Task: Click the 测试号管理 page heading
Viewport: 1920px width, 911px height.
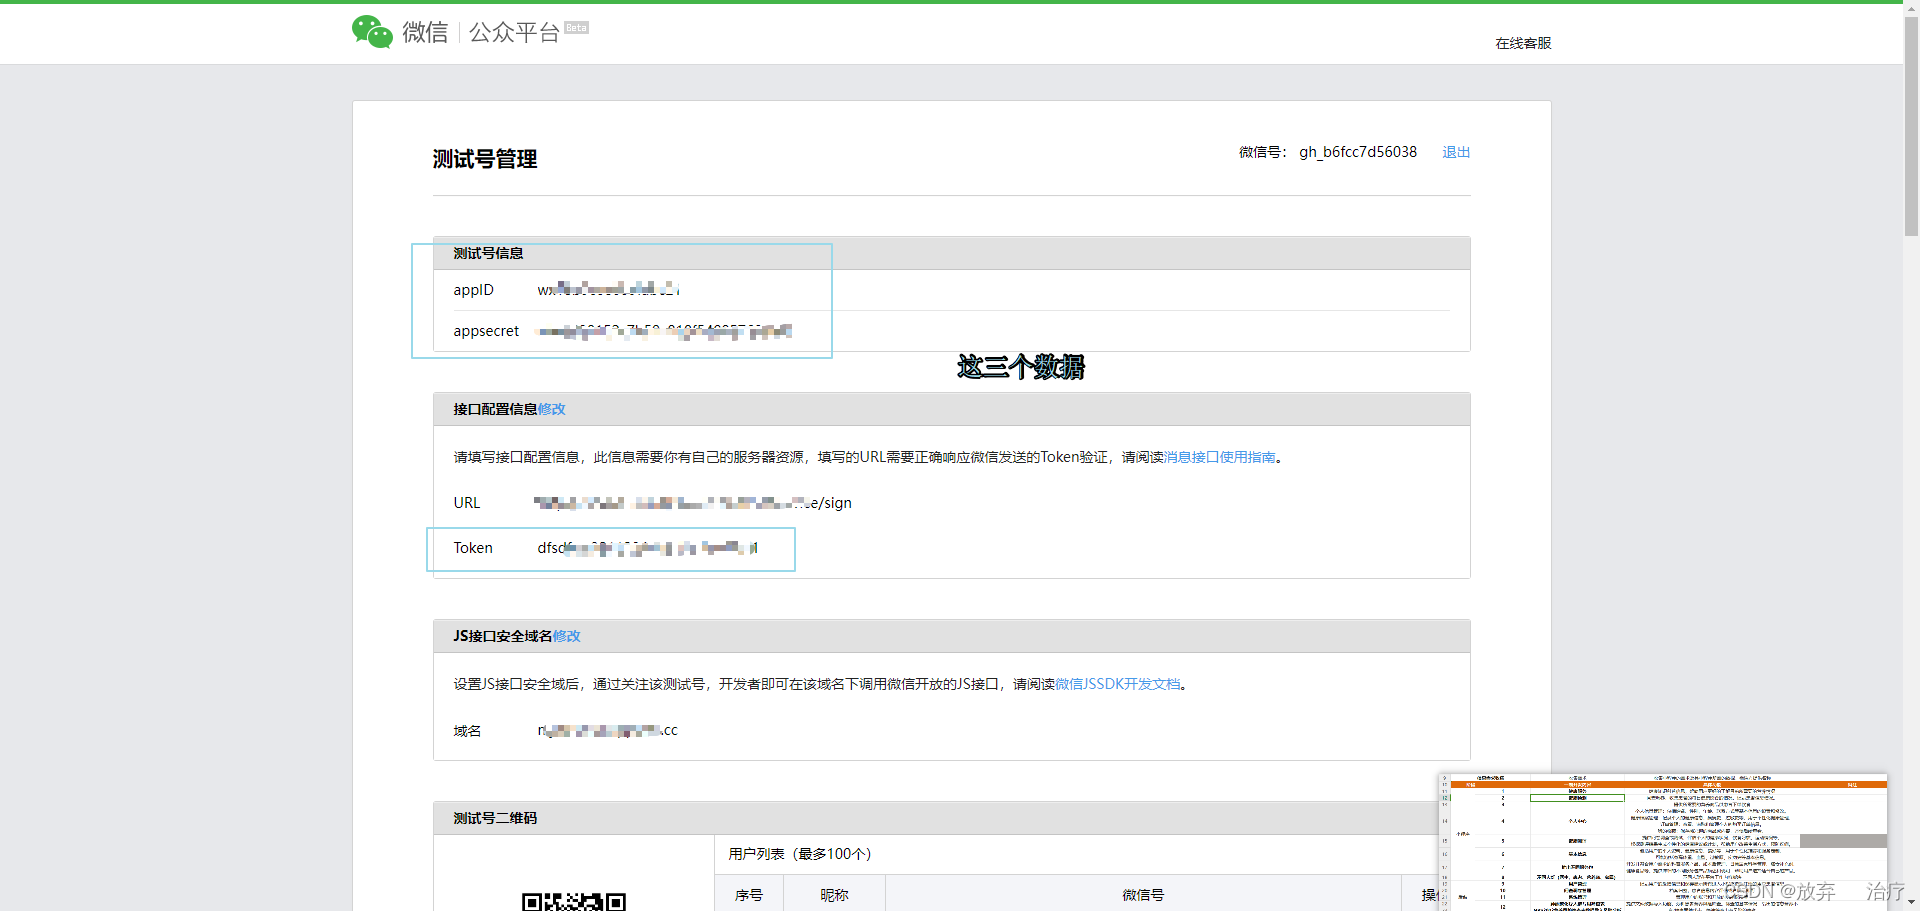Action: [484, 159]
